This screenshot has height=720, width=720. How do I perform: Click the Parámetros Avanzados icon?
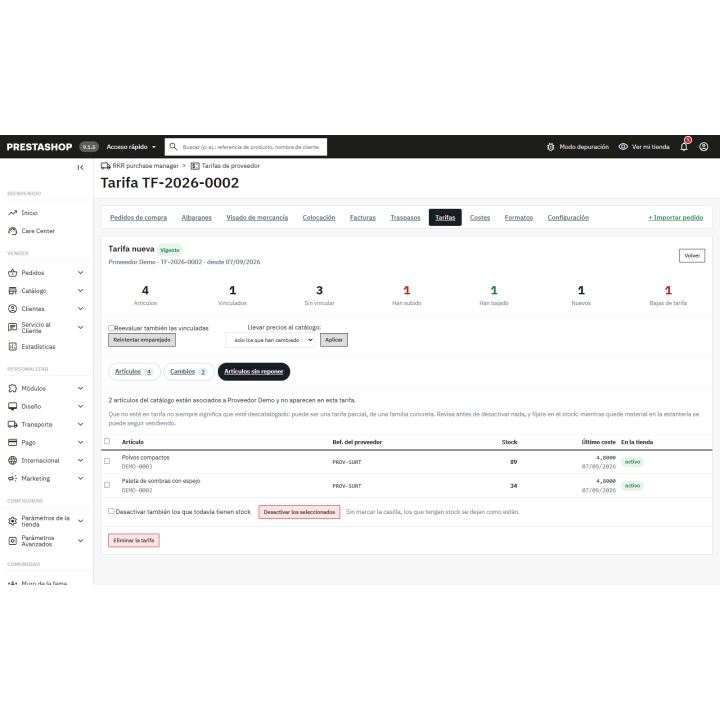pyautogui.click(x=12, y=541)
